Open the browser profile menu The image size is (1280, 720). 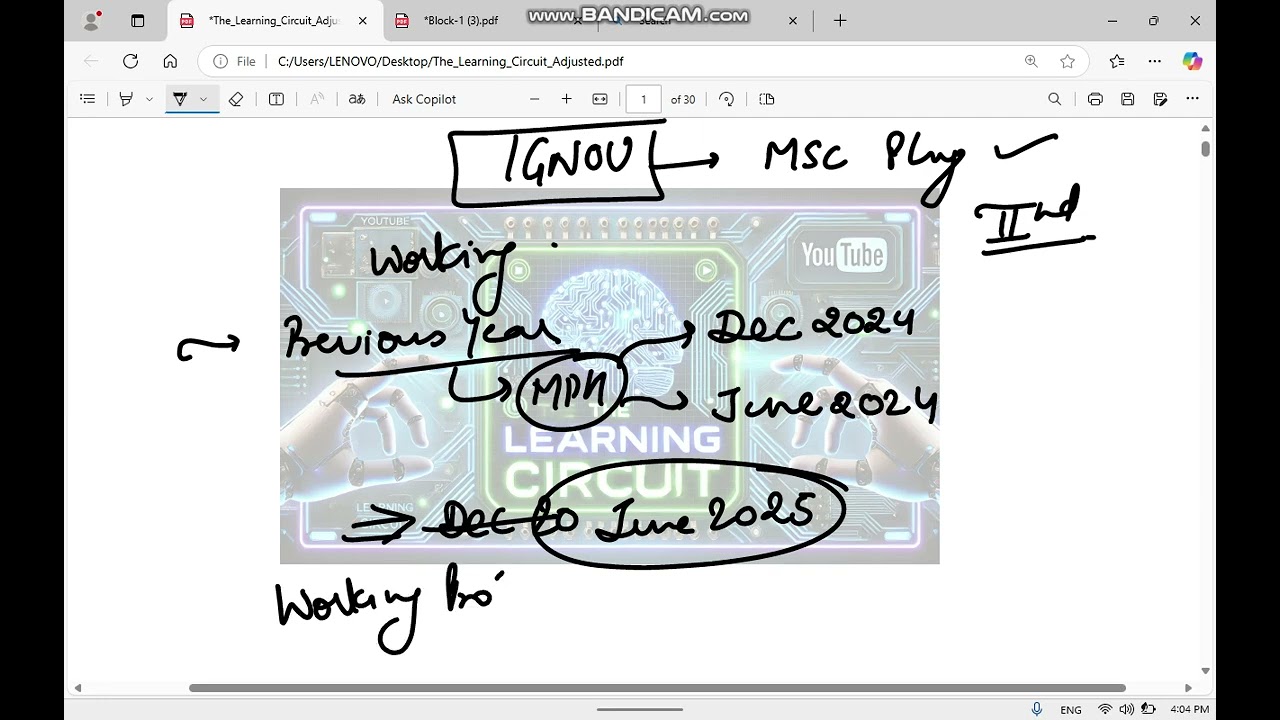click(92, 20)
